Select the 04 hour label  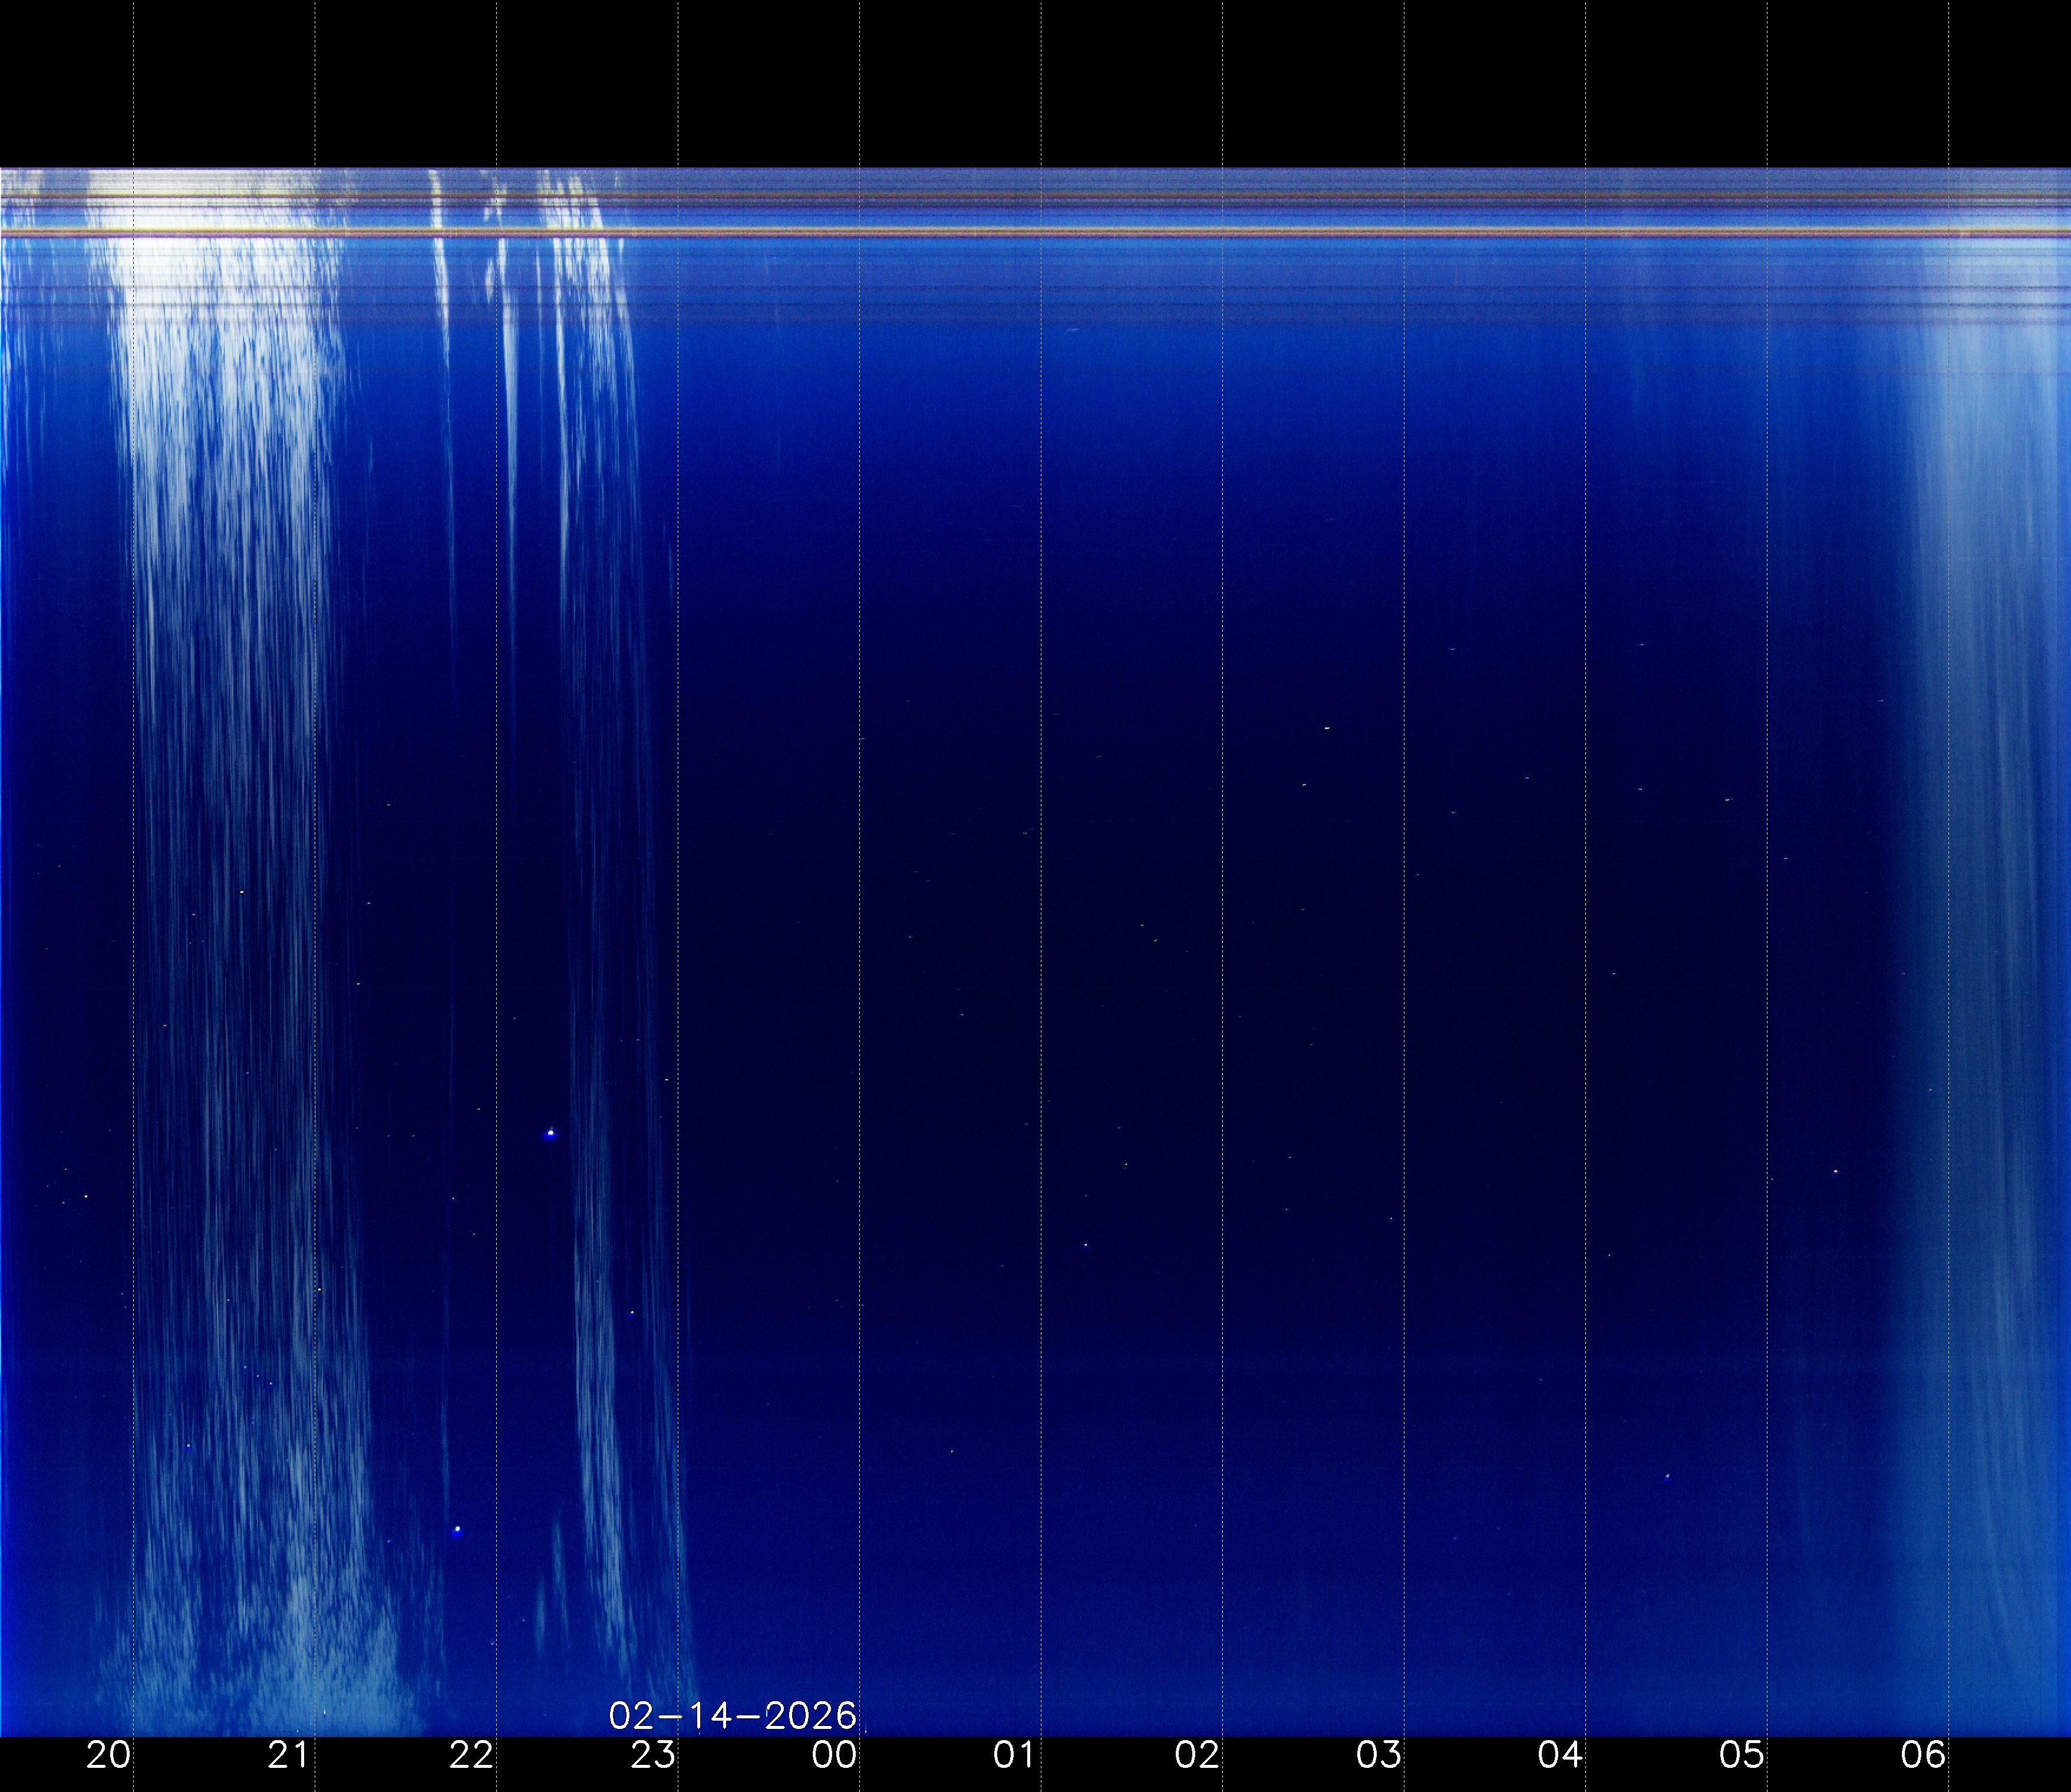point(1560,1755)
